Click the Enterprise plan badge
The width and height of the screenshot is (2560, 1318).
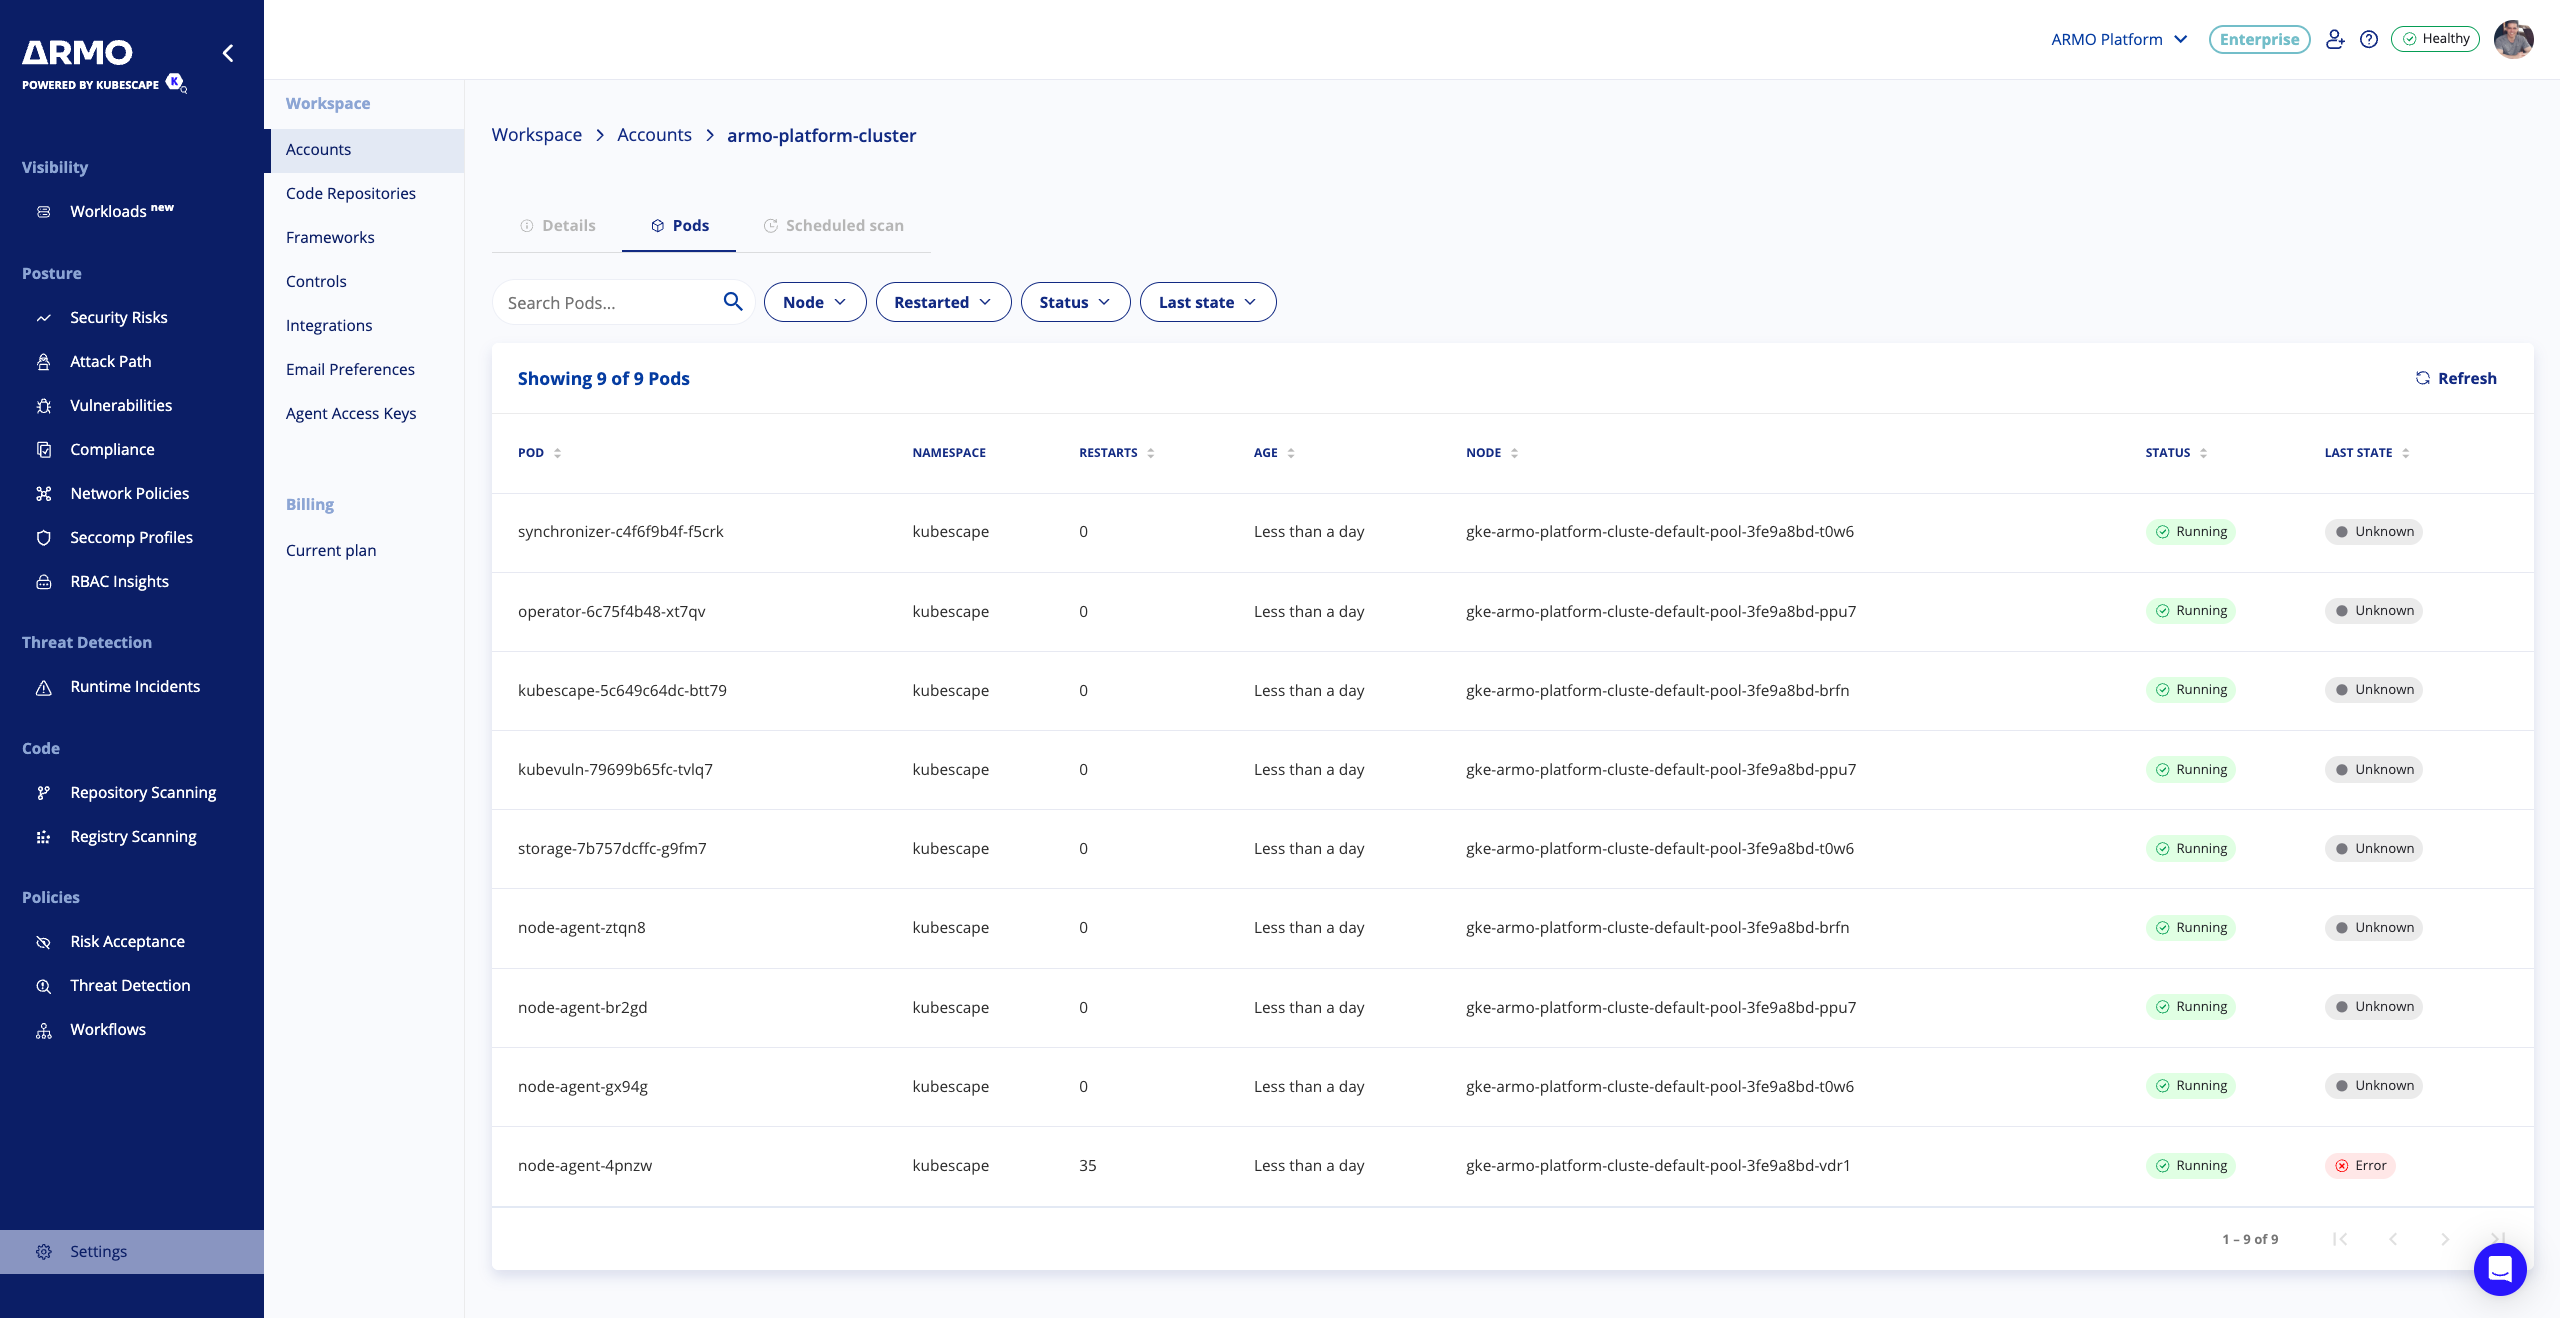coord(2259,39)
